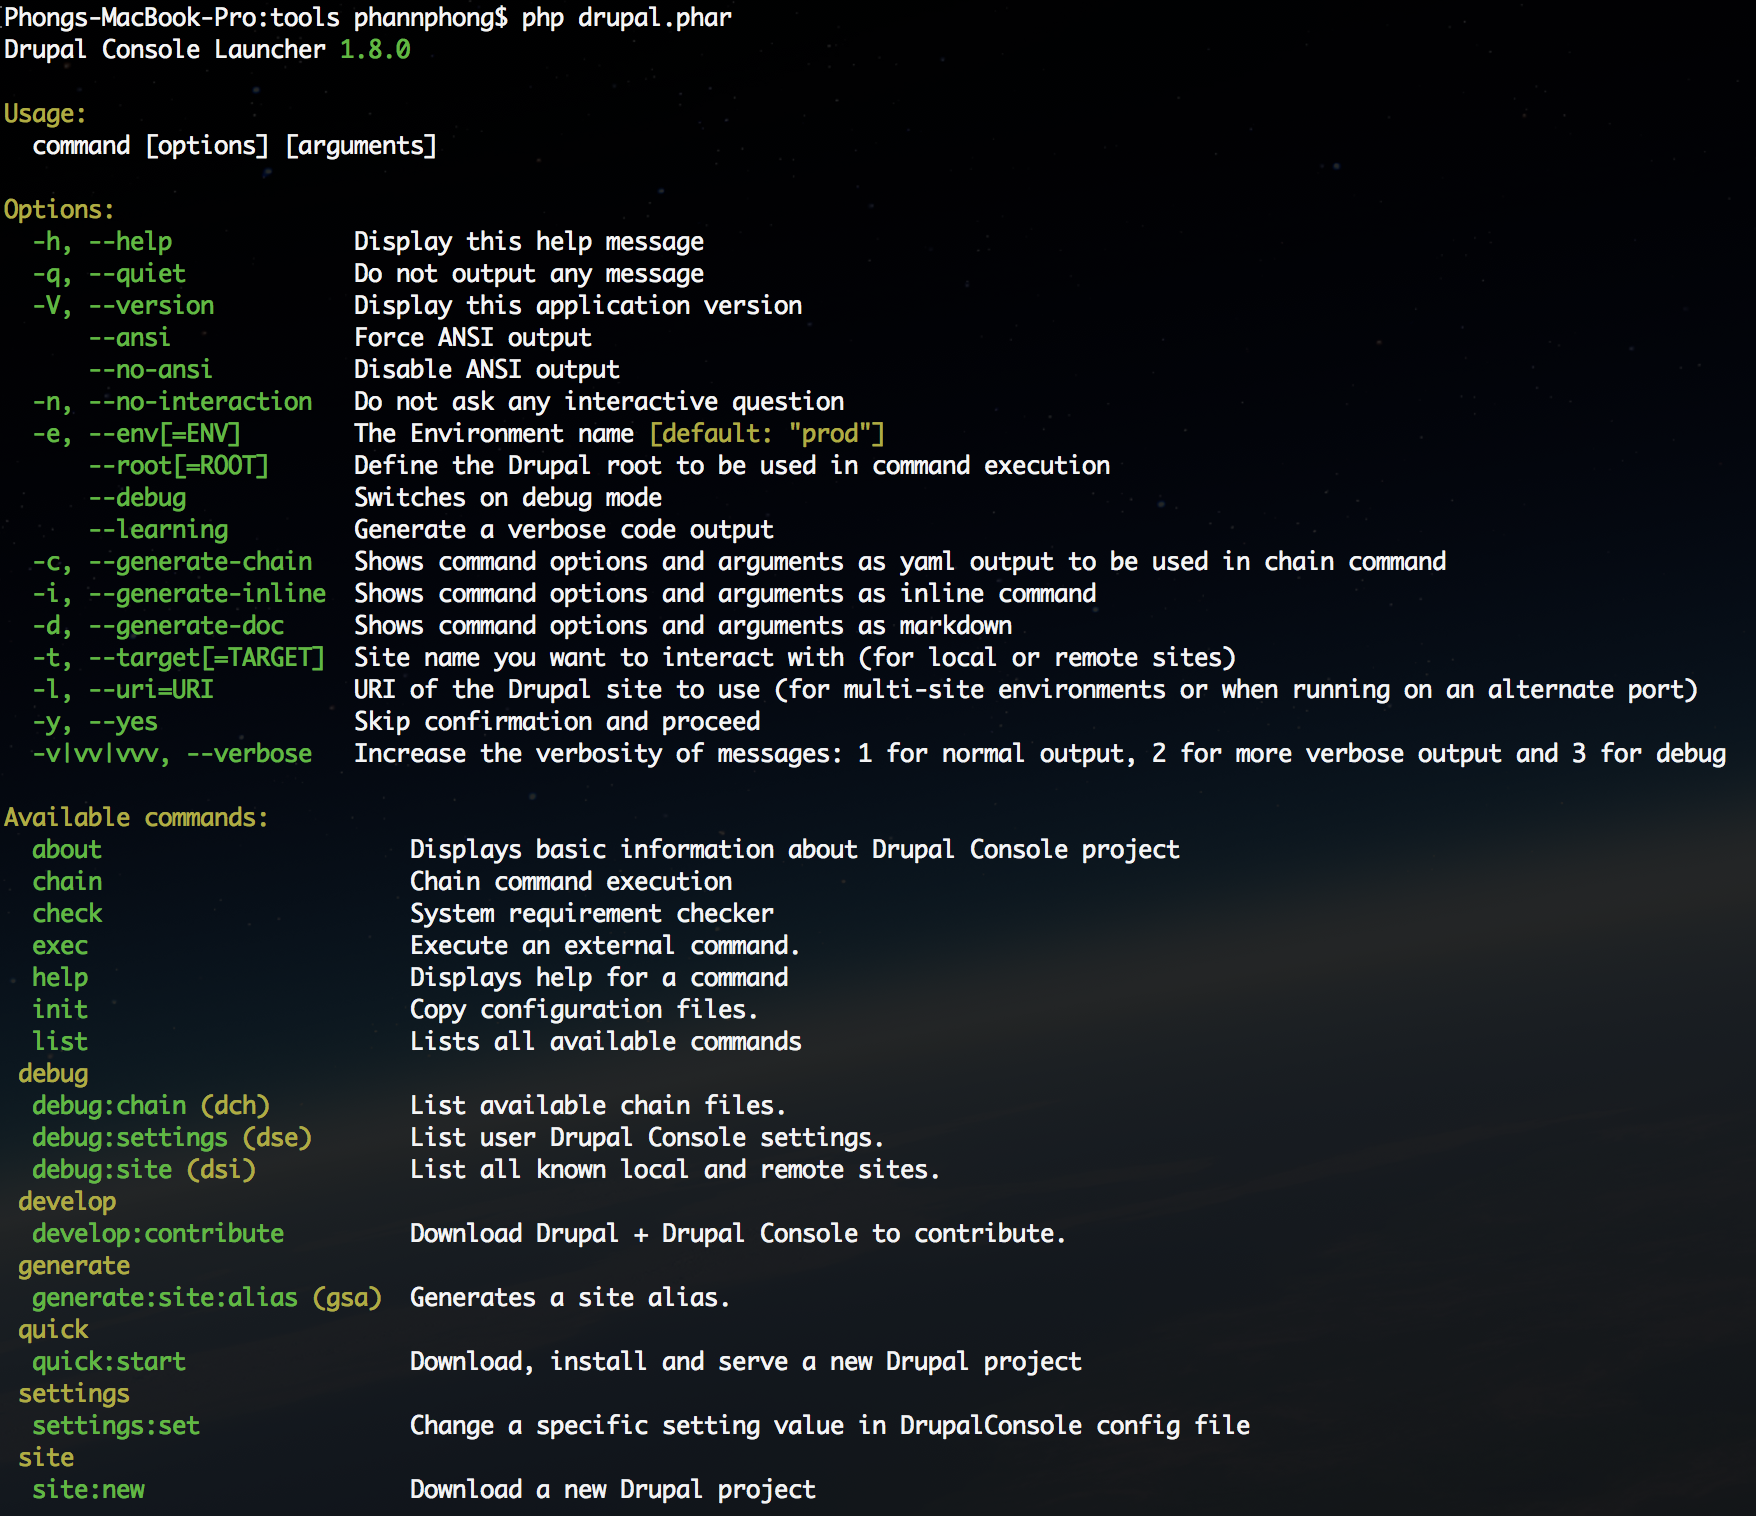Click the version number 1.8.0
Screen dimensions: 1756x1516
(375, 49)
